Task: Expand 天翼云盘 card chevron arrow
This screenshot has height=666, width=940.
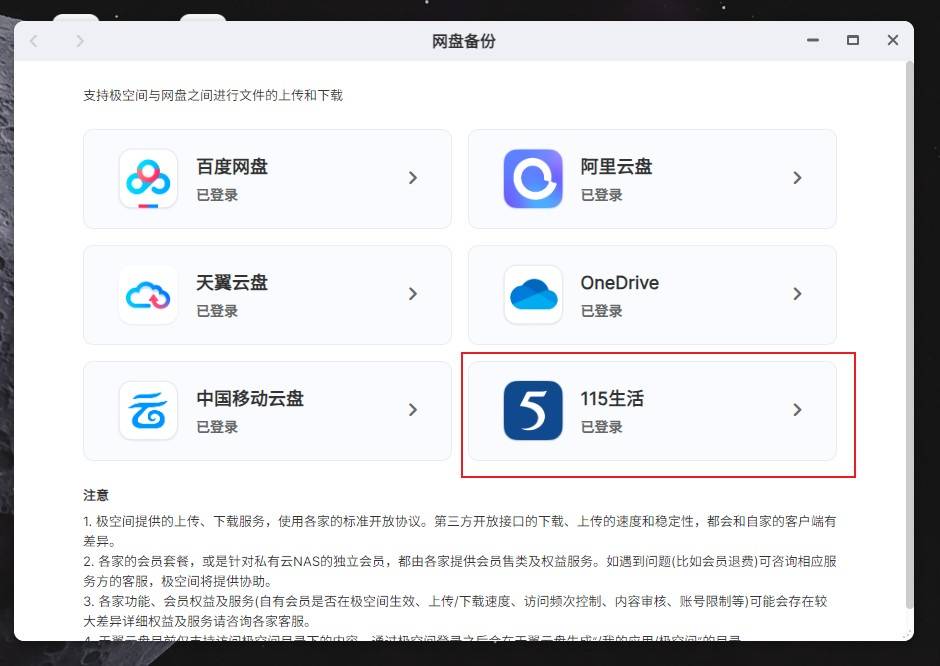Action: click(412, 294)
